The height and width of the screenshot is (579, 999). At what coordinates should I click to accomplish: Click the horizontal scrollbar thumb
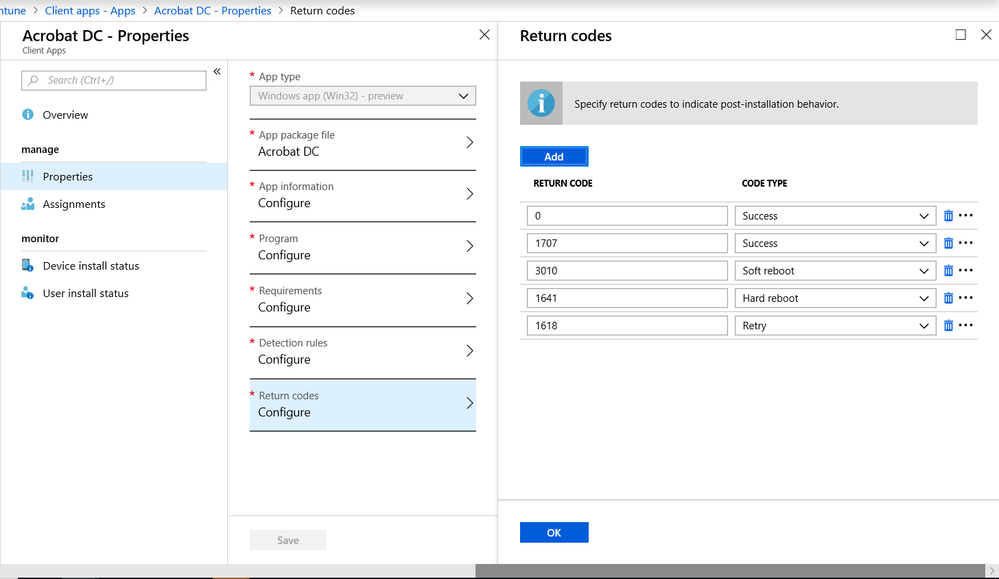pyautogui.click(x=730, y=571)
